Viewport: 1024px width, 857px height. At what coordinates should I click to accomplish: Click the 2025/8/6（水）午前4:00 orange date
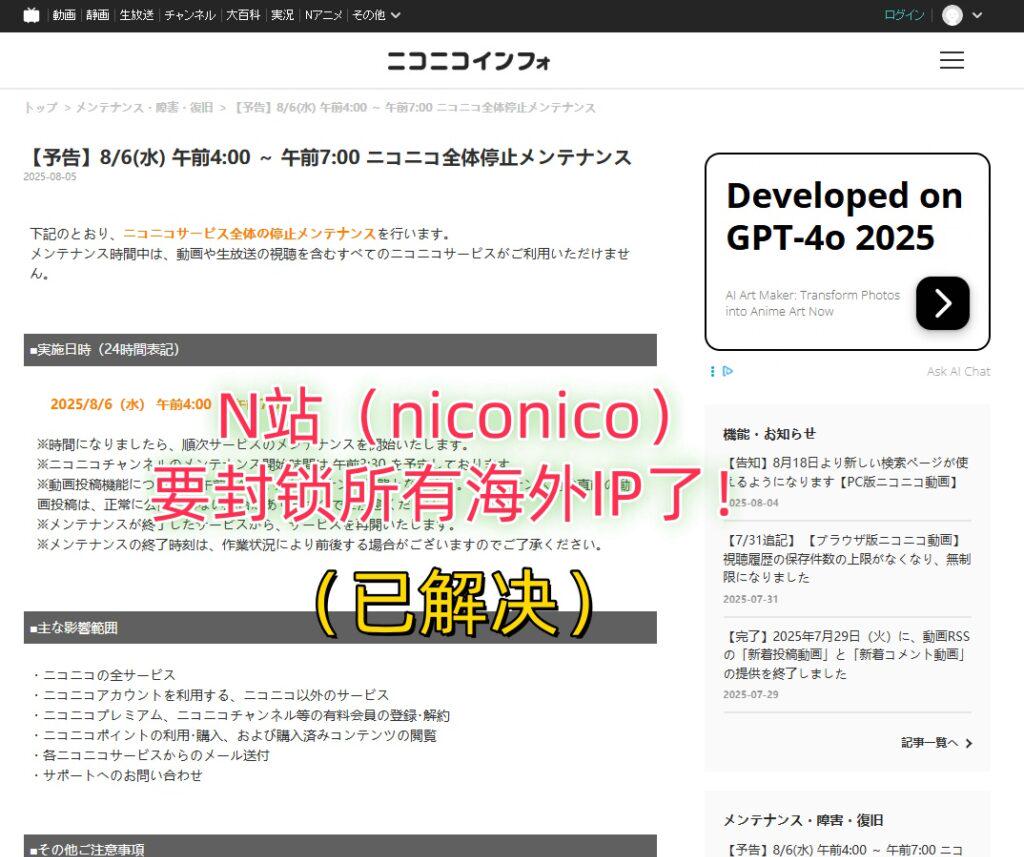131,404
